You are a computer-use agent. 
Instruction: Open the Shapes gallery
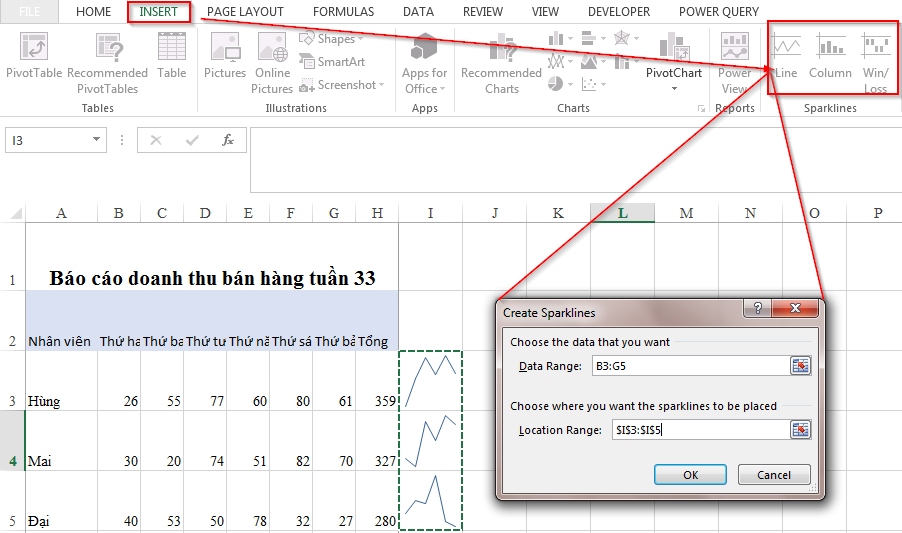point(331,39)
